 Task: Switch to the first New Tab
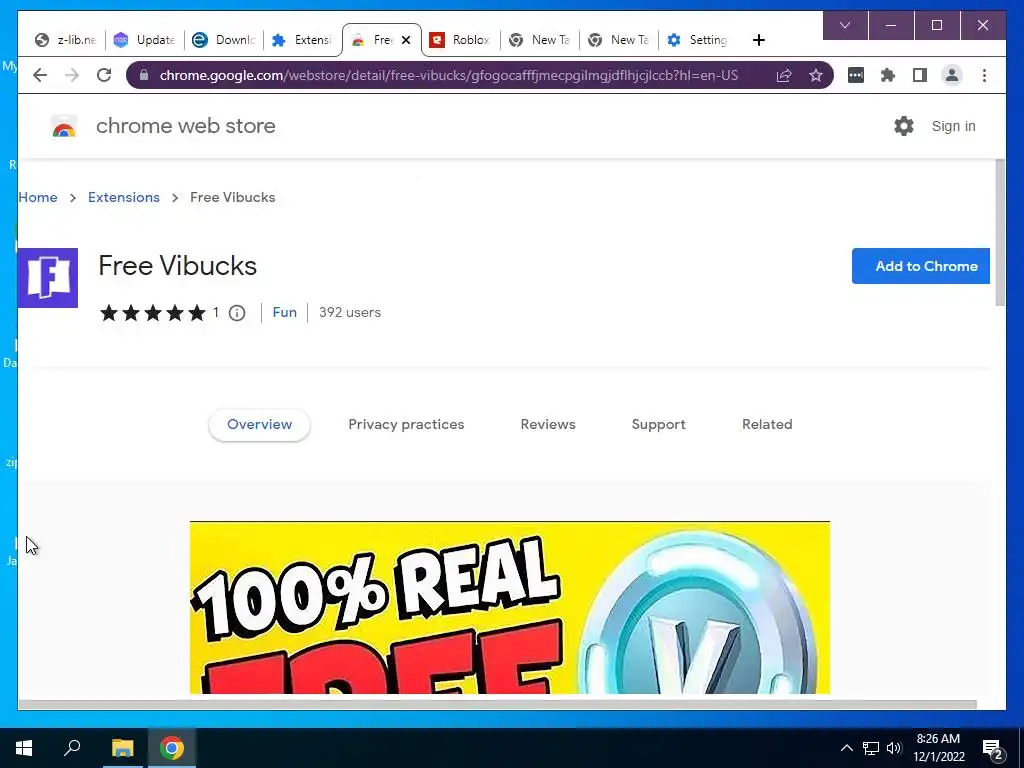(539, 40)
